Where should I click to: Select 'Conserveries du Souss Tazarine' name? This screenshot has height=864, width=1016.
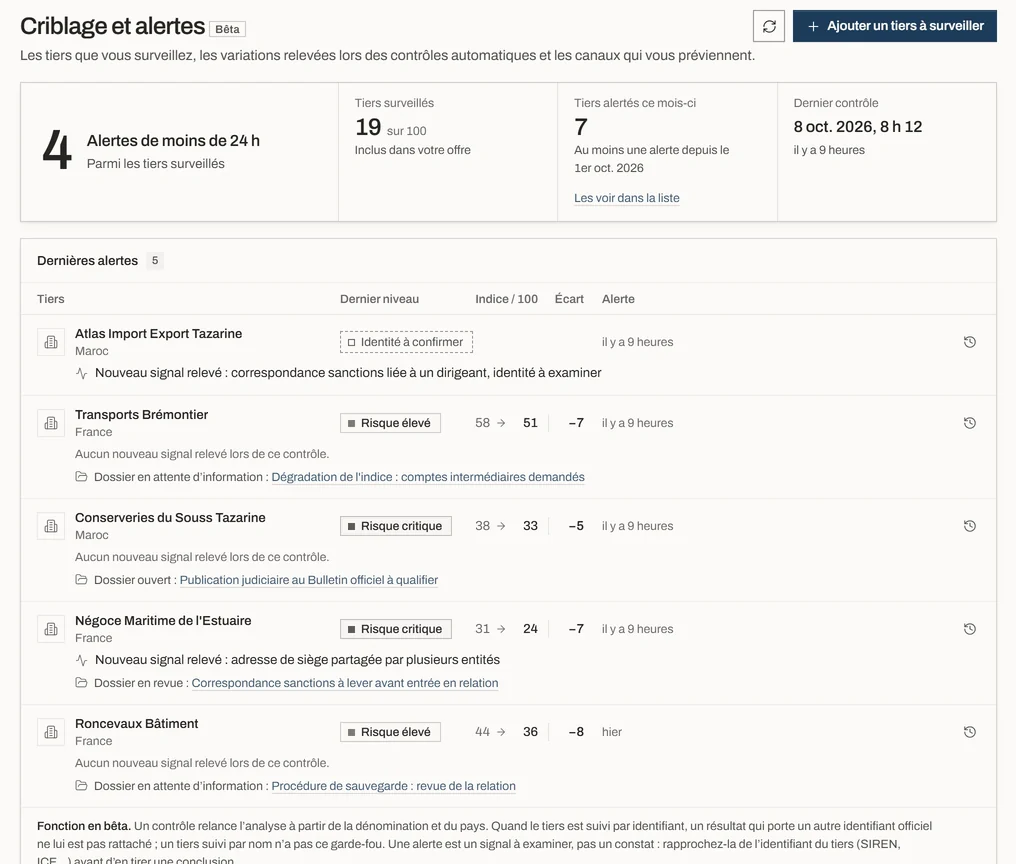click(170, 518)
